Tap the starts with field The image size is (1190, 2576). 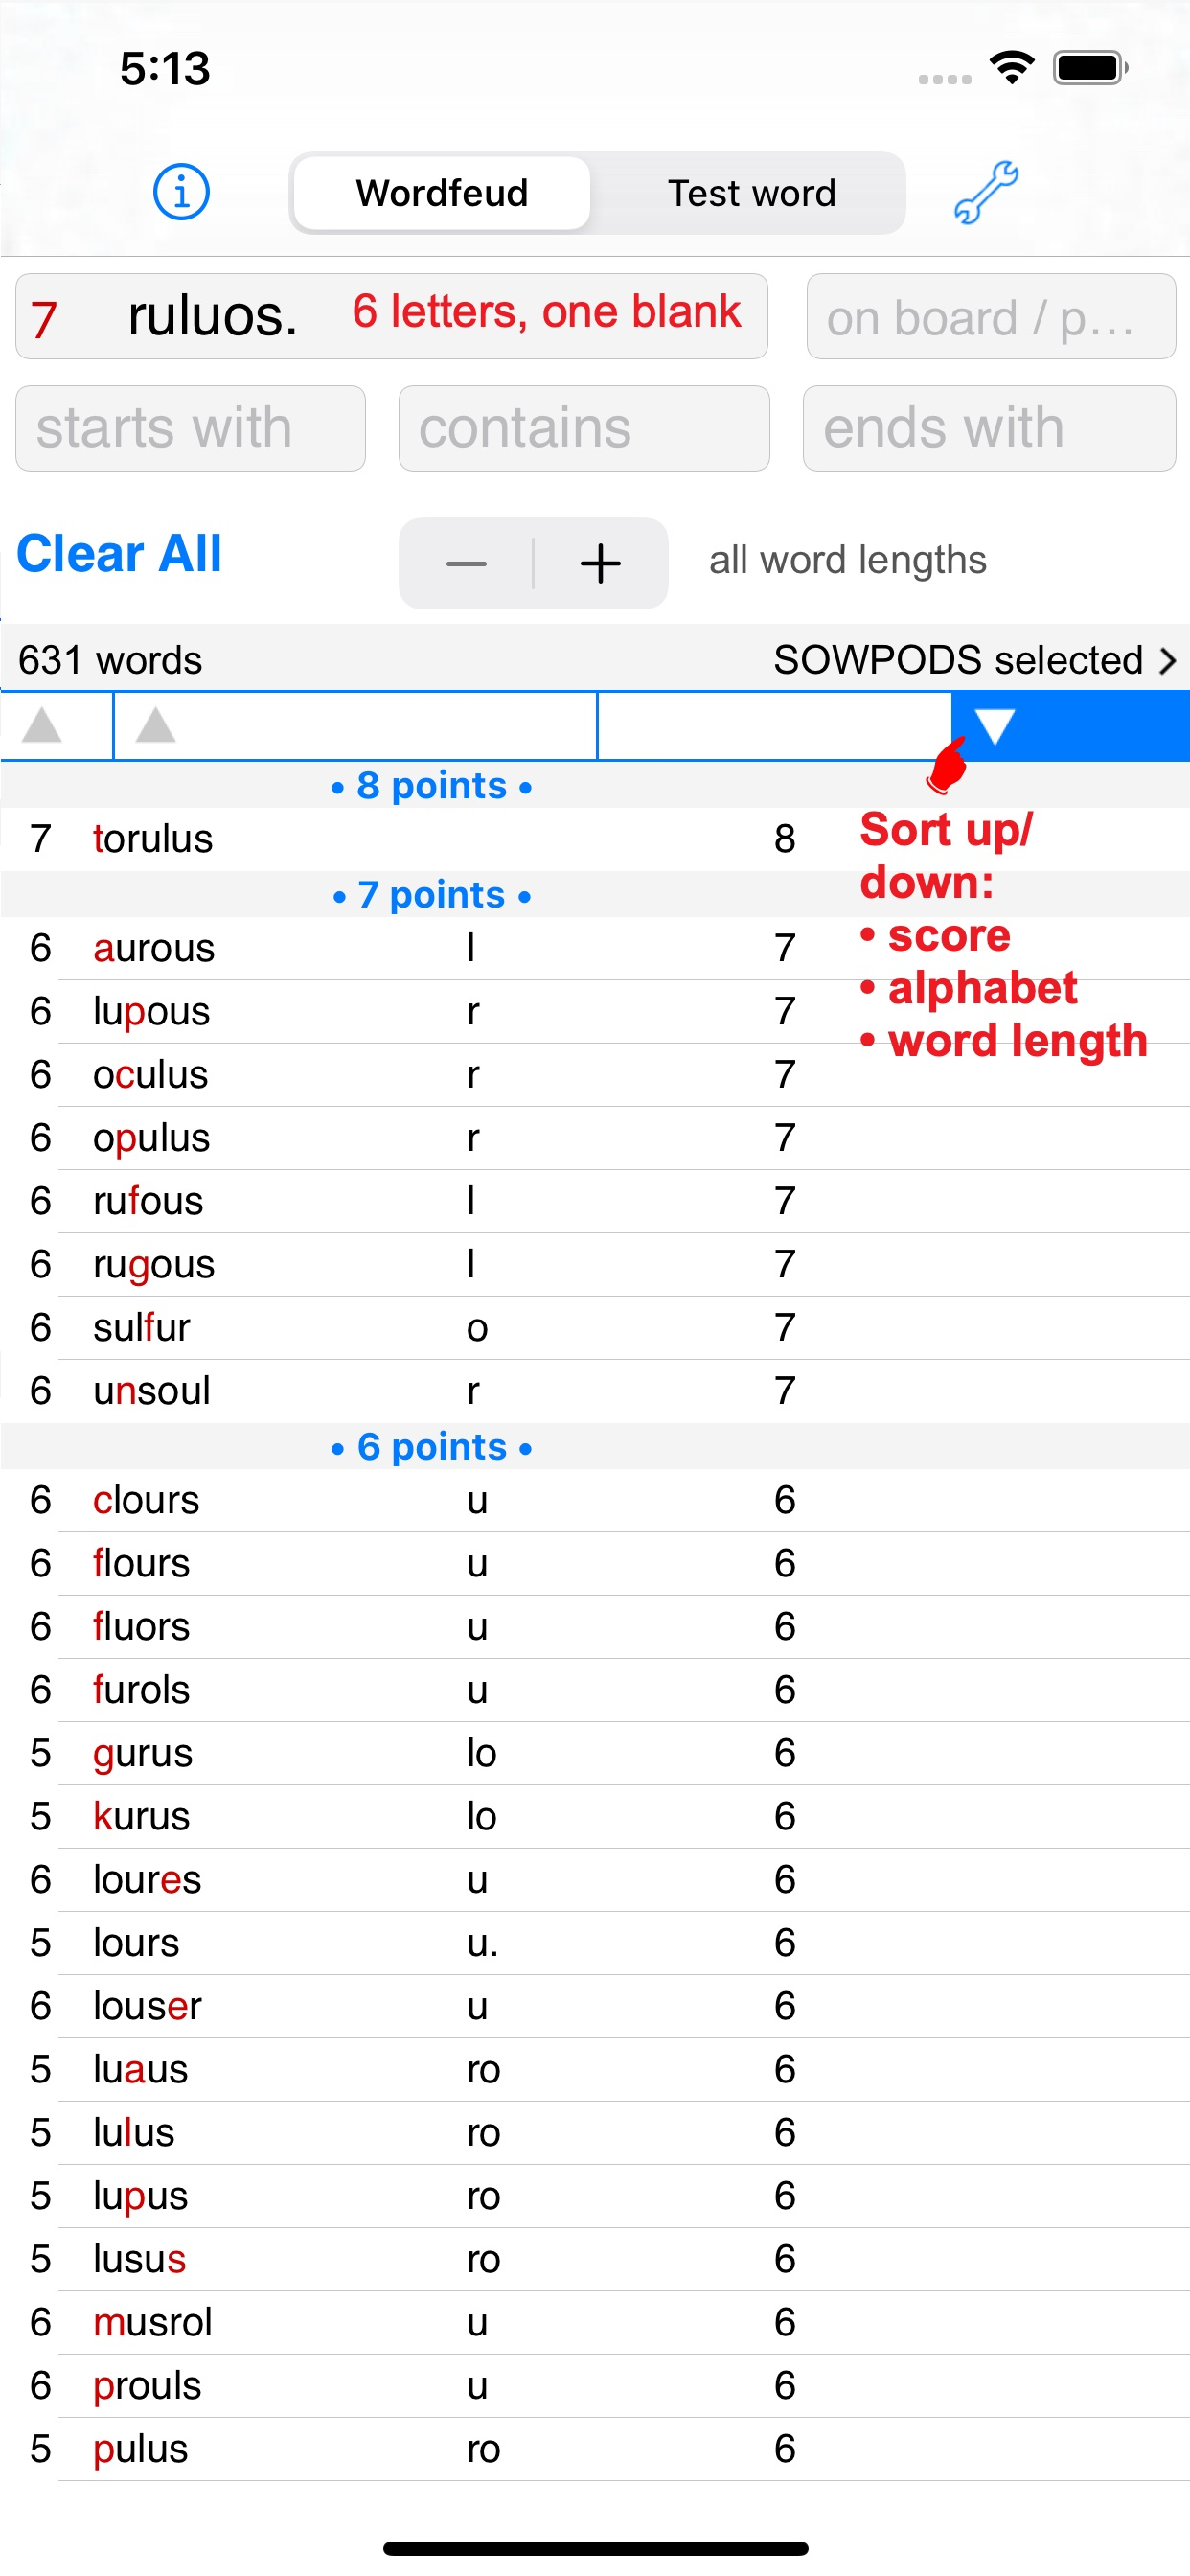pos(191,428)
